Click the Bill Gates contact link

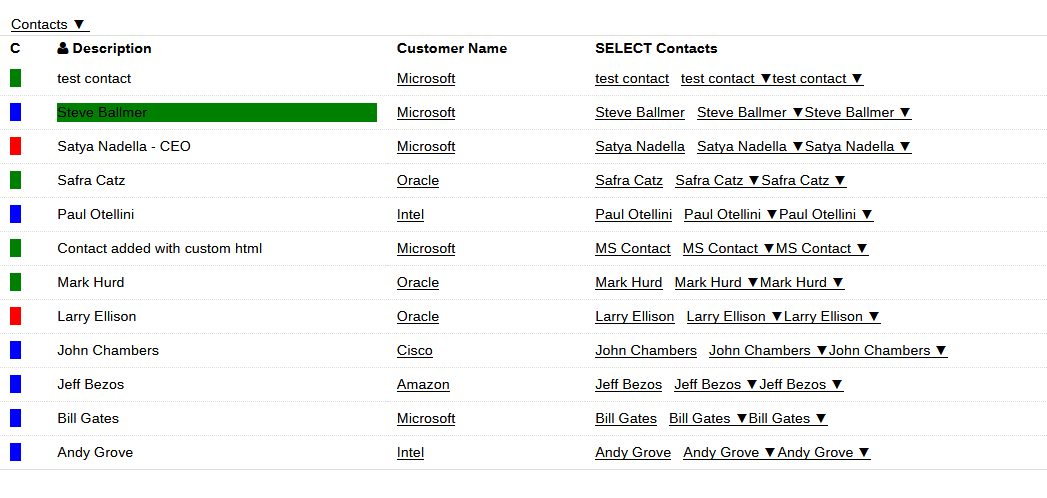625,418
